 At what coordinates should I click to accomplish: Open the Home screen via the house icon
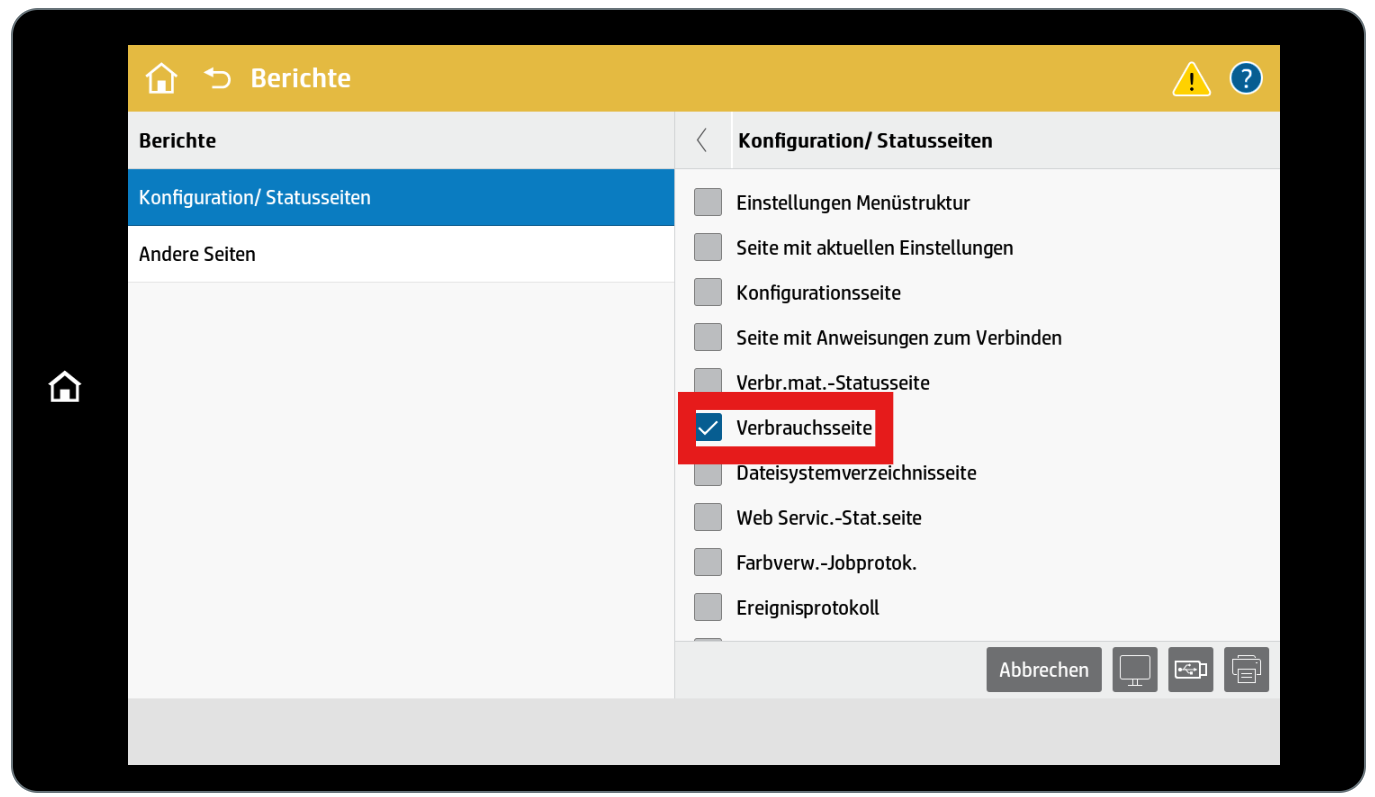coord(161,77)
